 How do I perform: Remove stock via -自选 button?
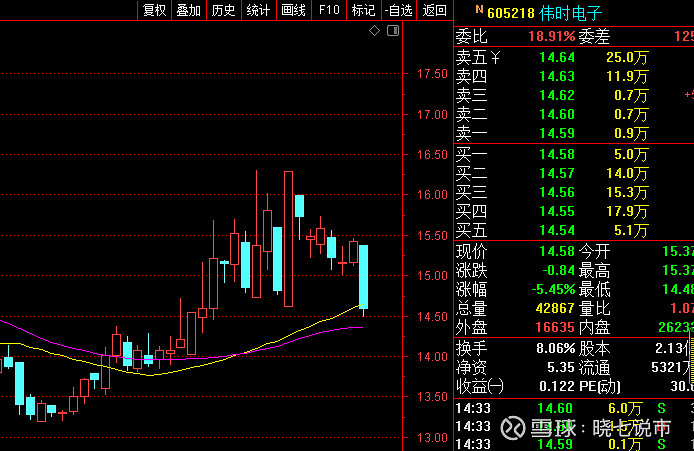pyautogui.click(x=398, y=10)
